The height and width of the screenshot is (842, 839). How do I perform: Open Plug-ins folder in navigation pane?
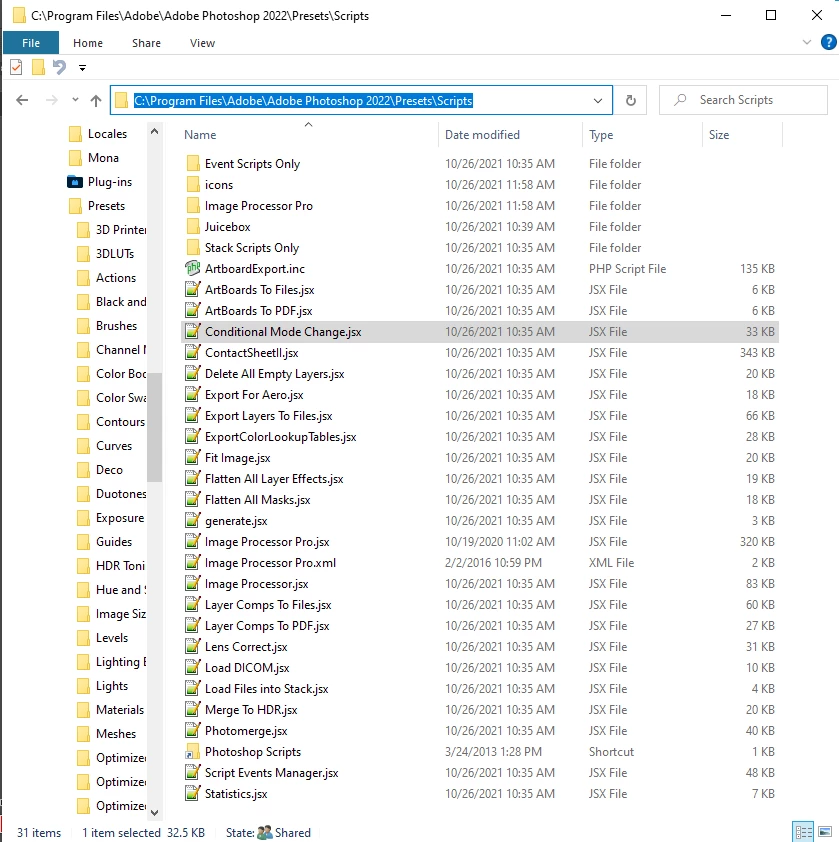[x=110, y=182]
